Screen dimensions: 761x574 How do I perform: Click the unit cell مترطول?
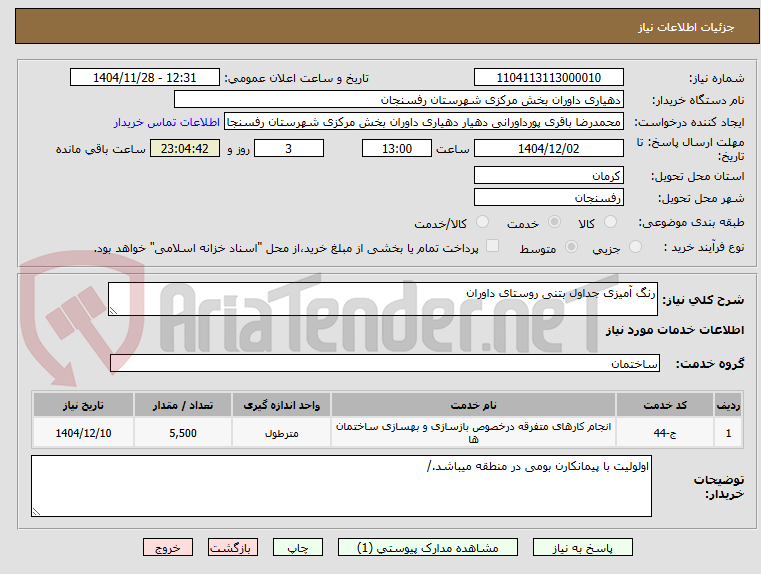(281, 433)
